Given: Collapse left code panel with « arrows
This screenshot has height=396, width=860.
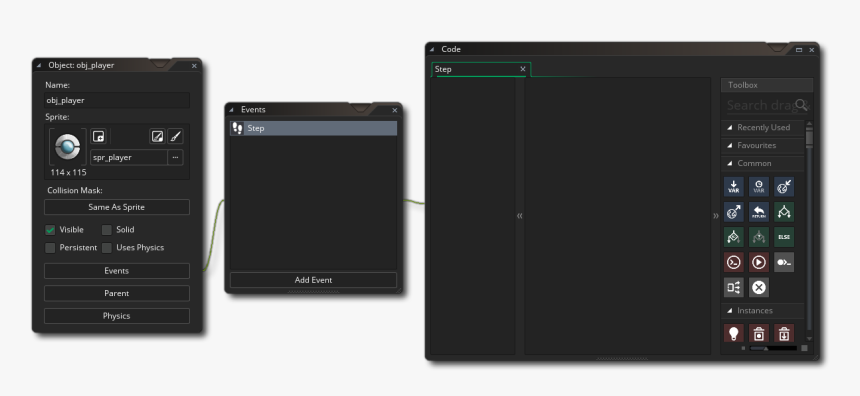Looking at the screenshot, I should 519,216.
